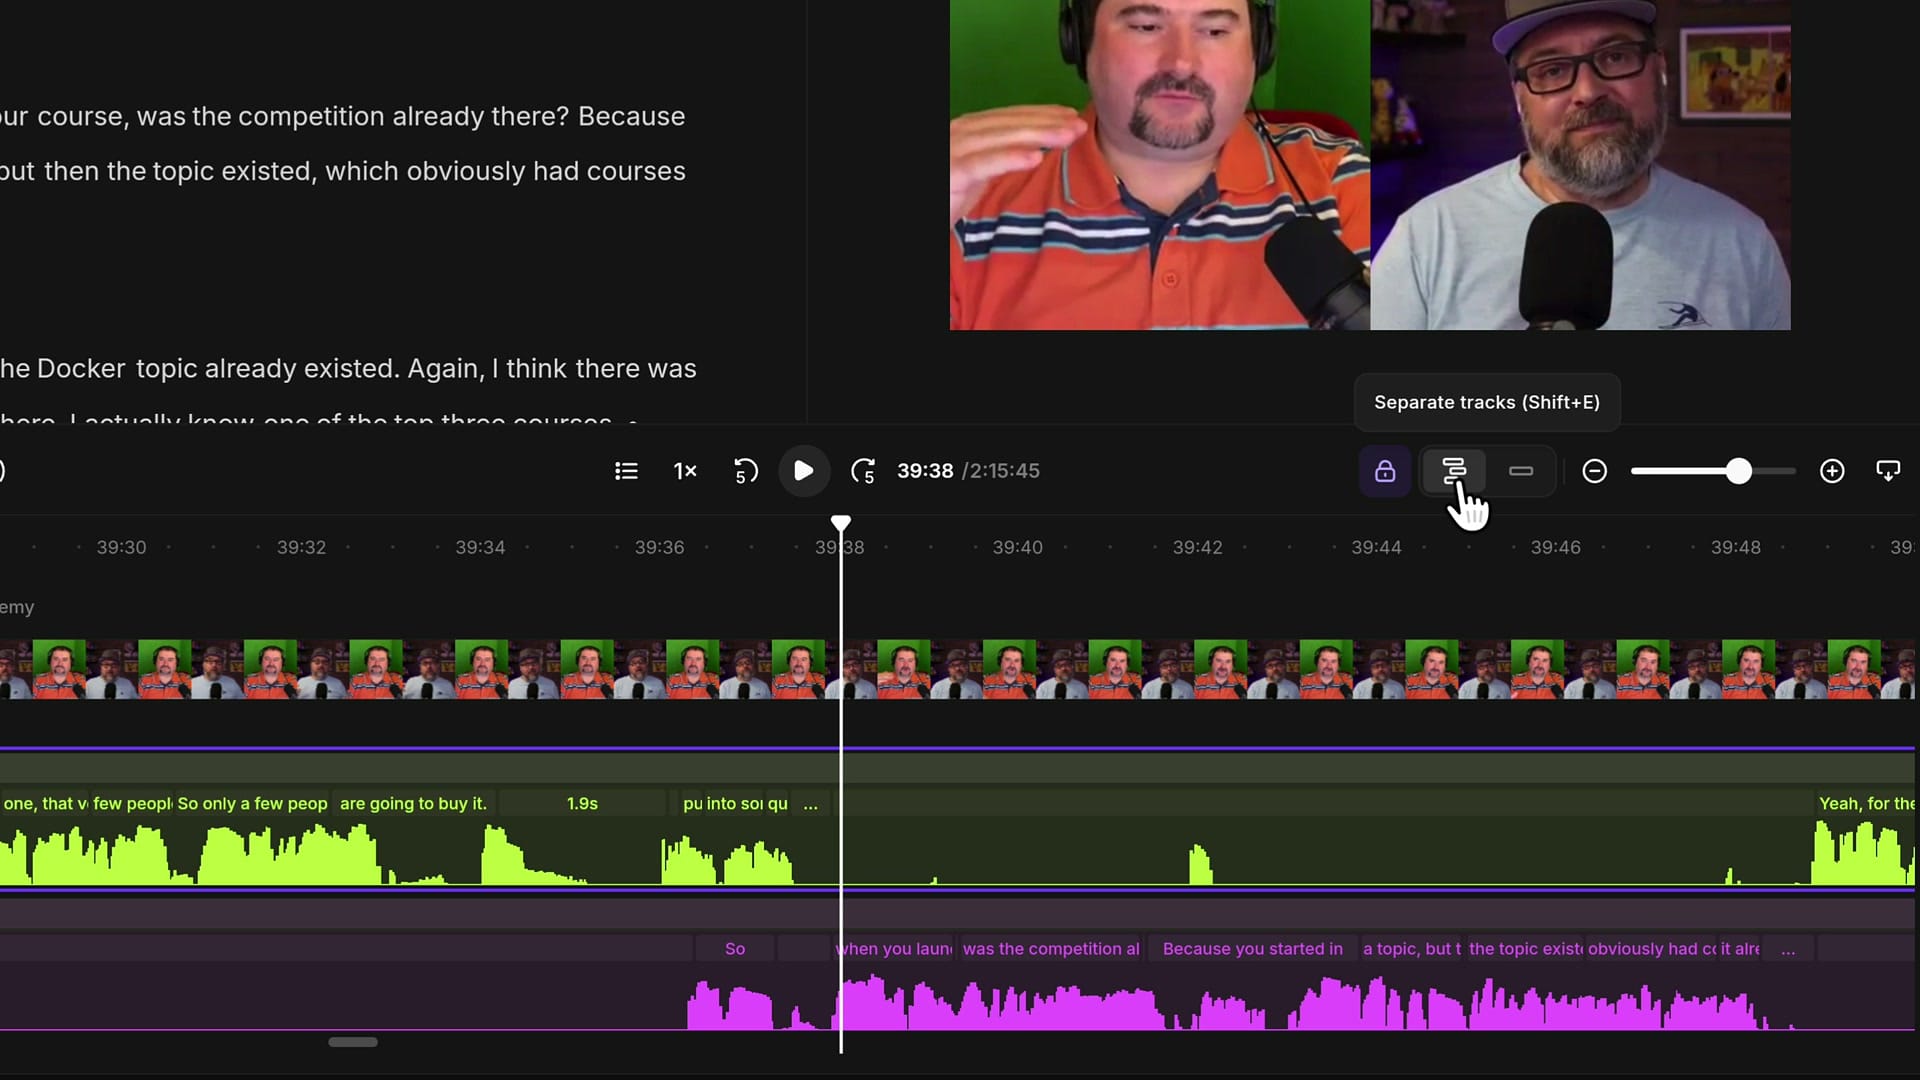Click the 39:38 current time display
This screenshot has height=1080, width=1920.
[925, 471]
